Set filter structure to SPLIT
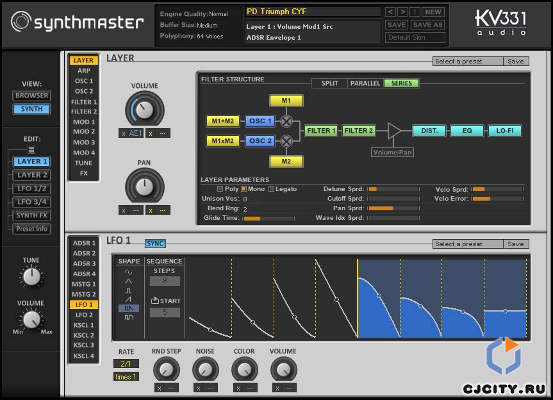Screen dimensions: 553x400 (329, 84)
